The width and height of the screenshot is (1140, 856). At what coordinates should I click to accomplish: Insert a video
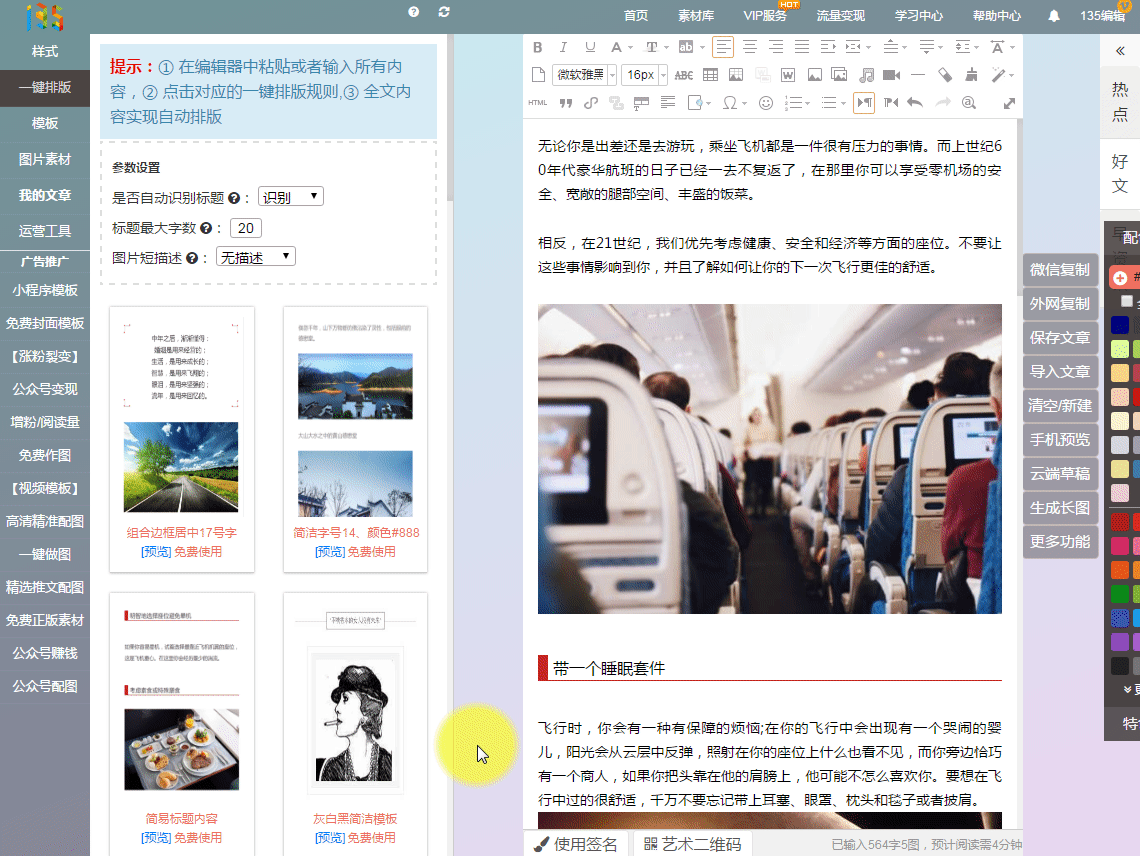click(x=891, y=75)
